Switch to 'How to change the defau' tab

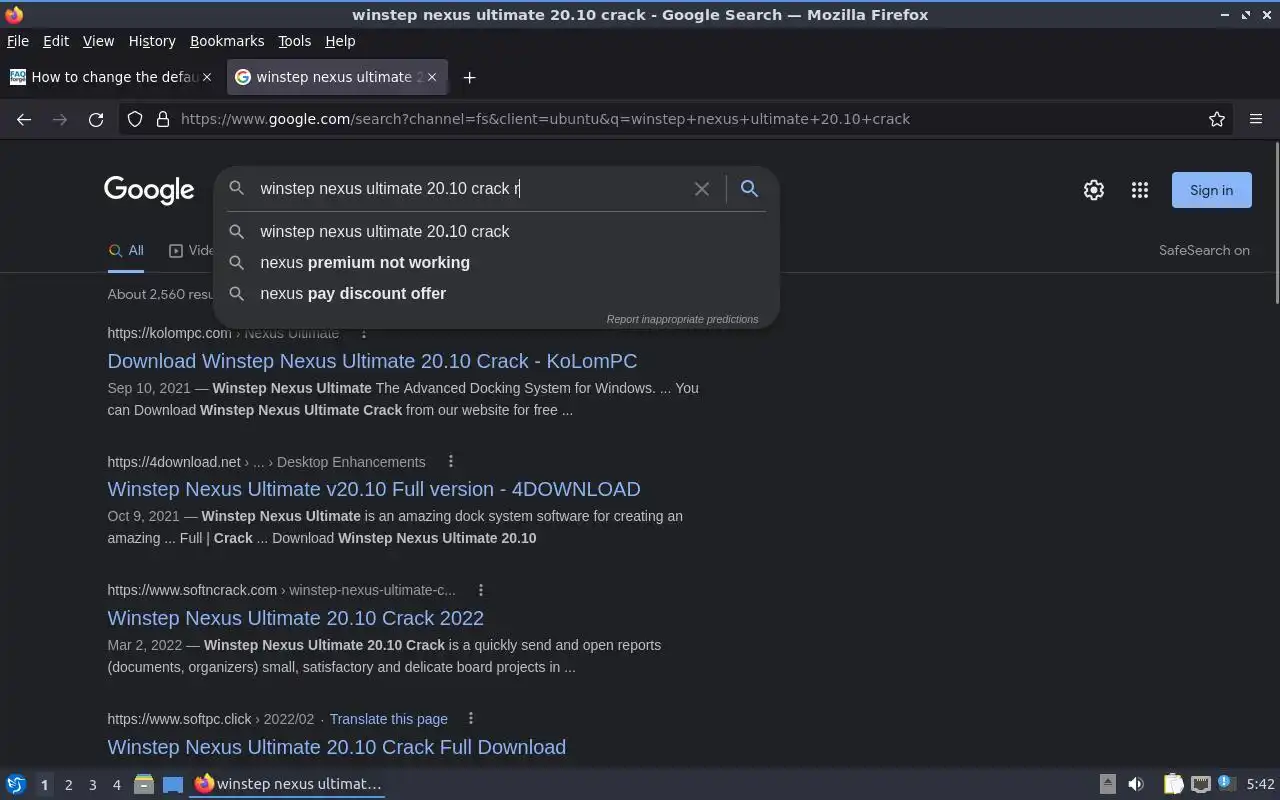[111, 77]
